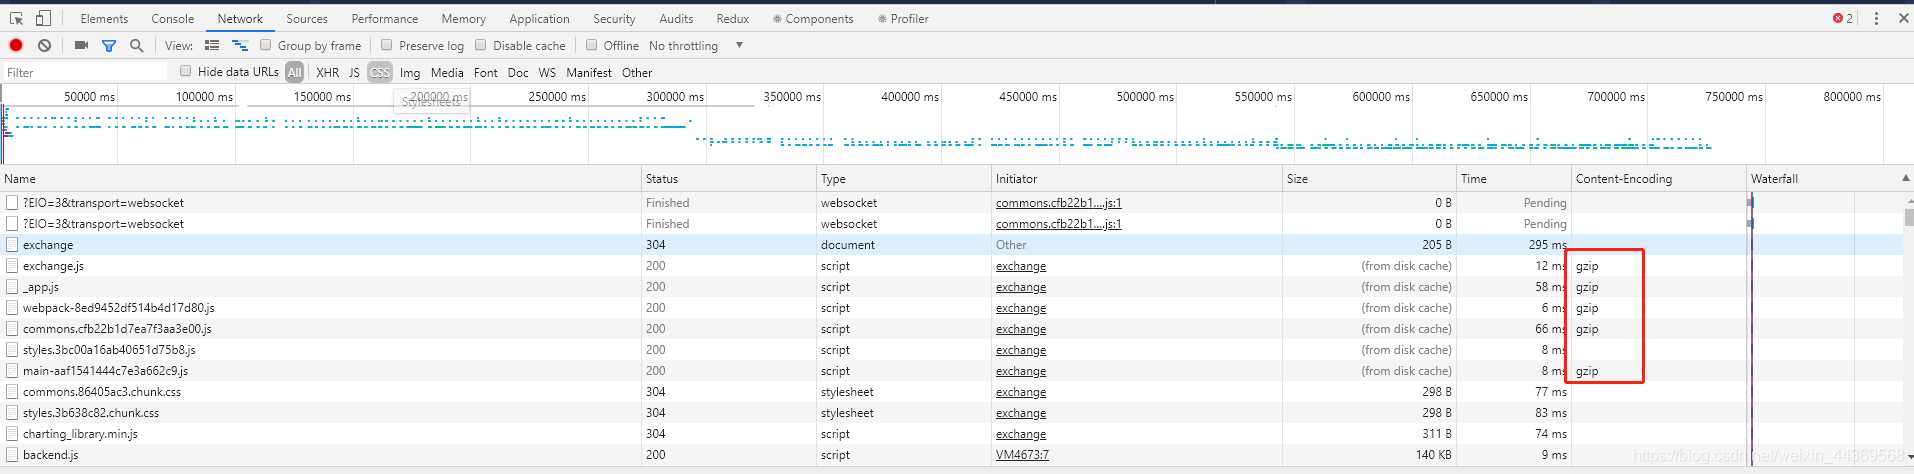Stop recording network log with red button
Image resolution: width=1914 pixels, height=474 pixels.
tap(16, 45)
